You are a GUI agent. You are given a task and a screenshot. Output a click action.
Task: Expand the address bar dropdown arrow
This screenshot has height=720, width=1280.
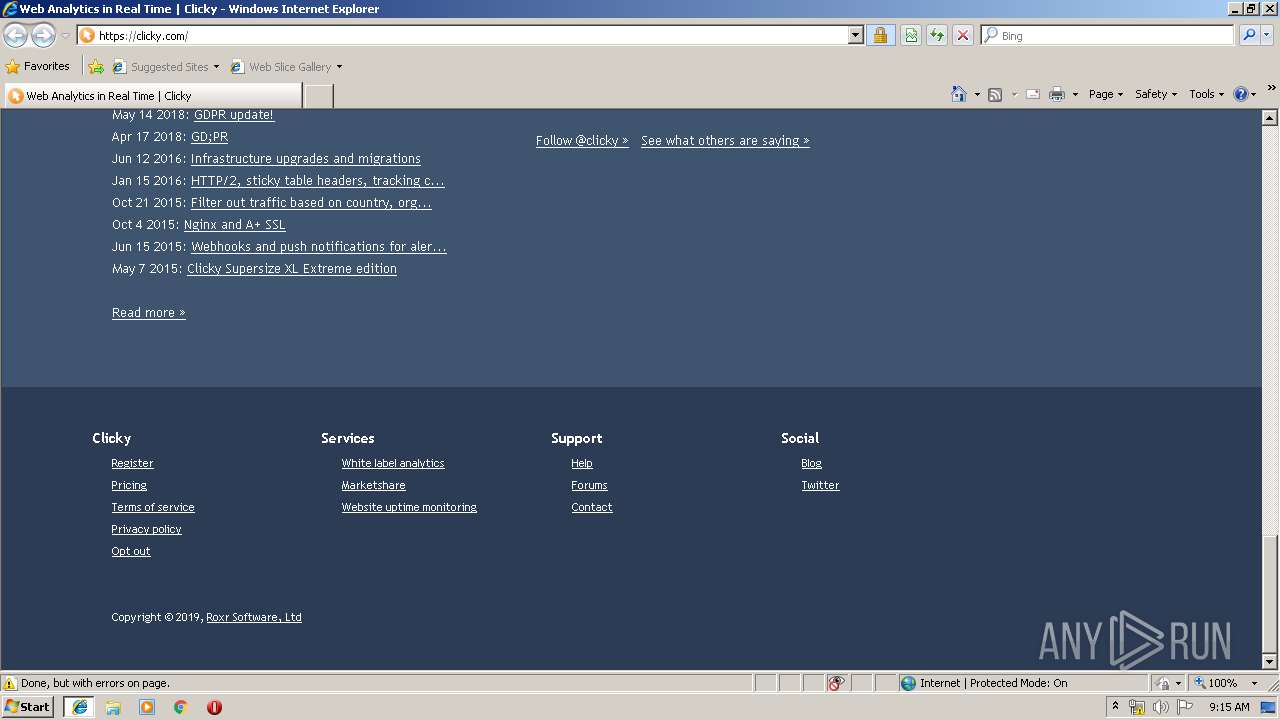(x=856, y=35)
